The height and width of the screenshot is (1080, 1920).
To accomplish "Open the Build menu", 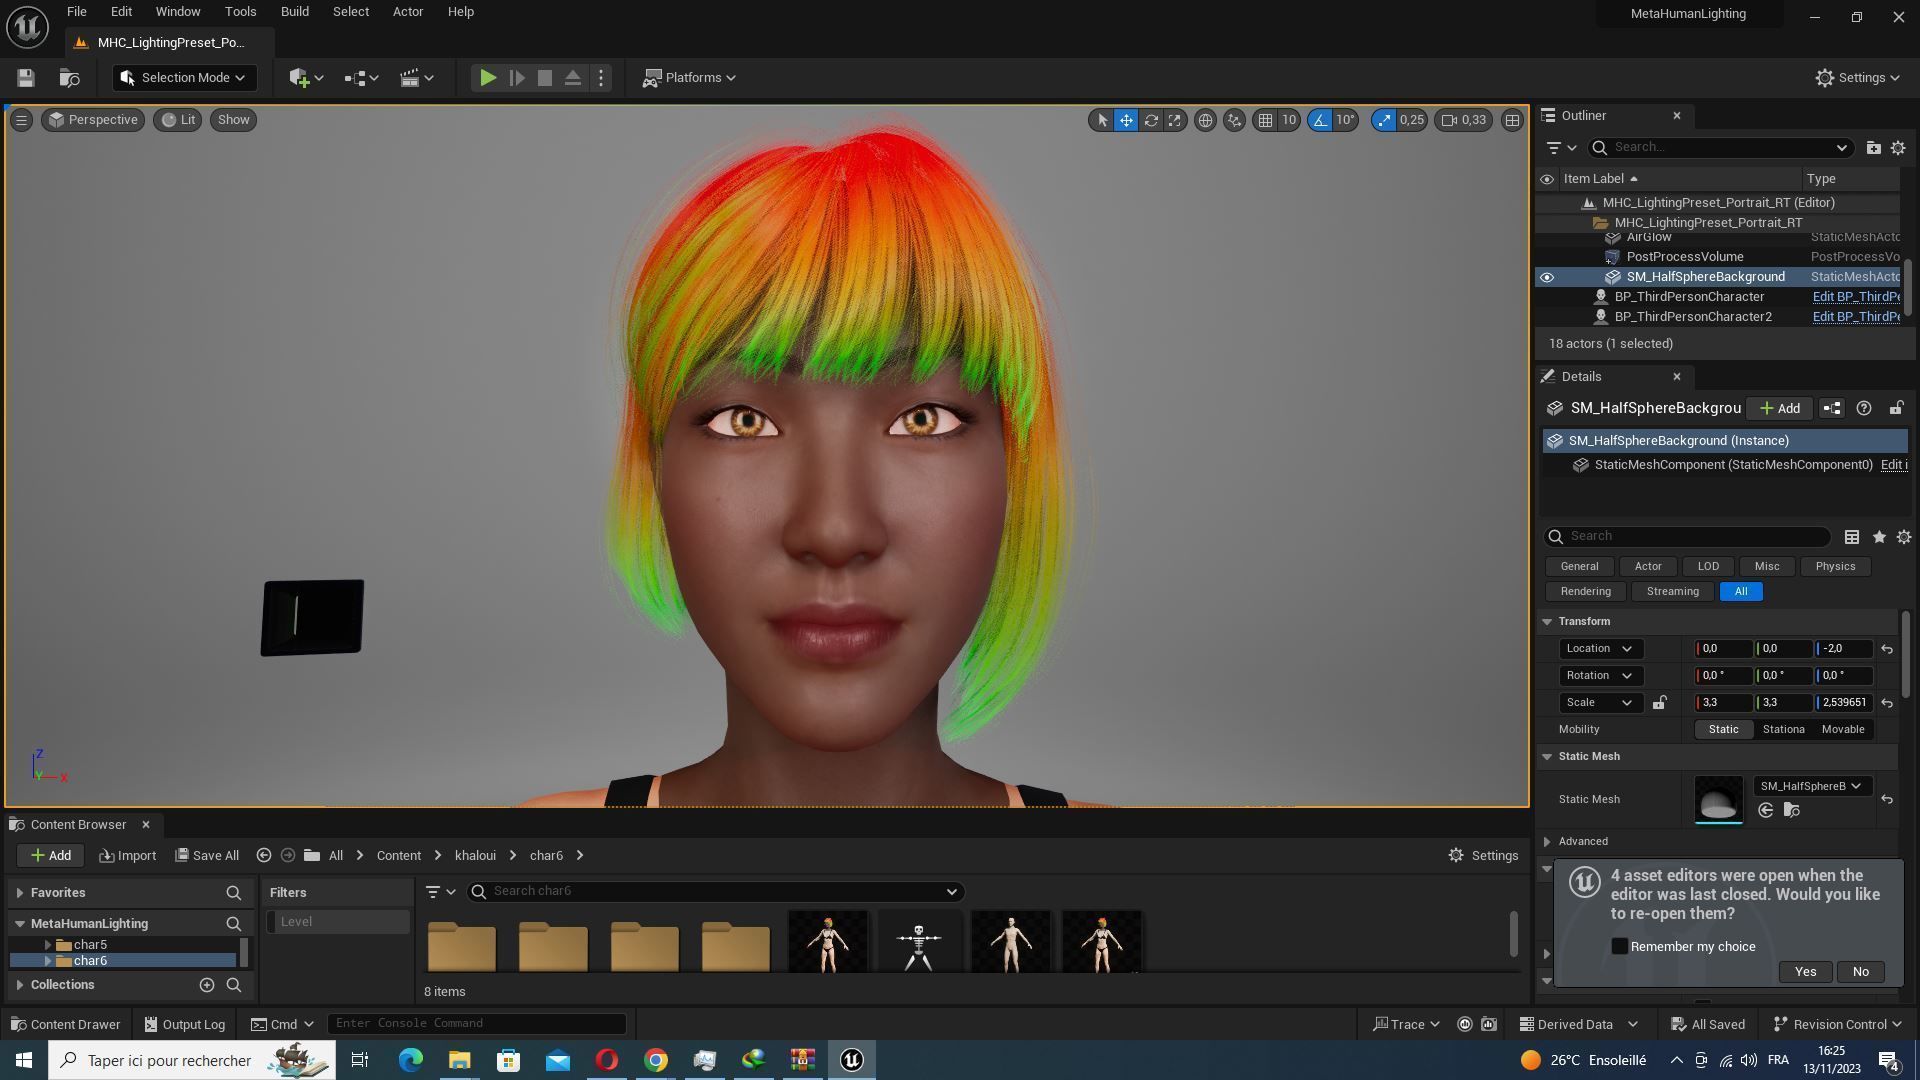I will [294, 12].
